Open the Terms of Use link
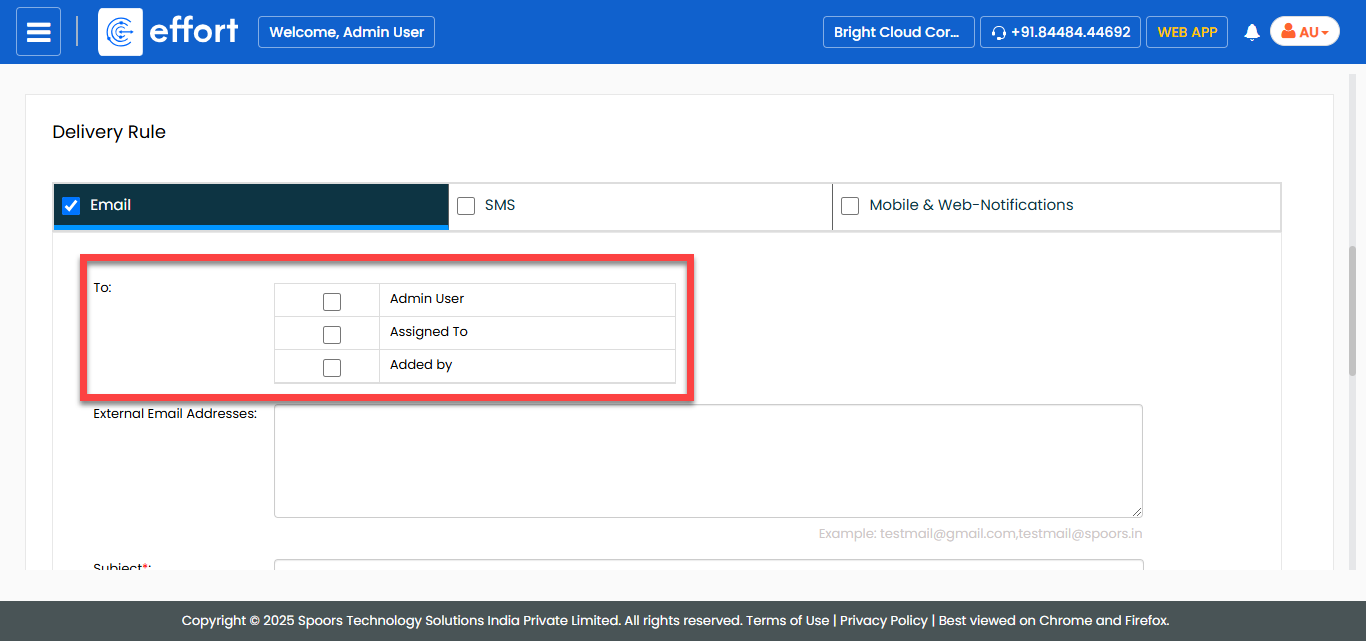Image resolution: width=1366 pixels, height=641 pixels. click(x=787, y=620)
